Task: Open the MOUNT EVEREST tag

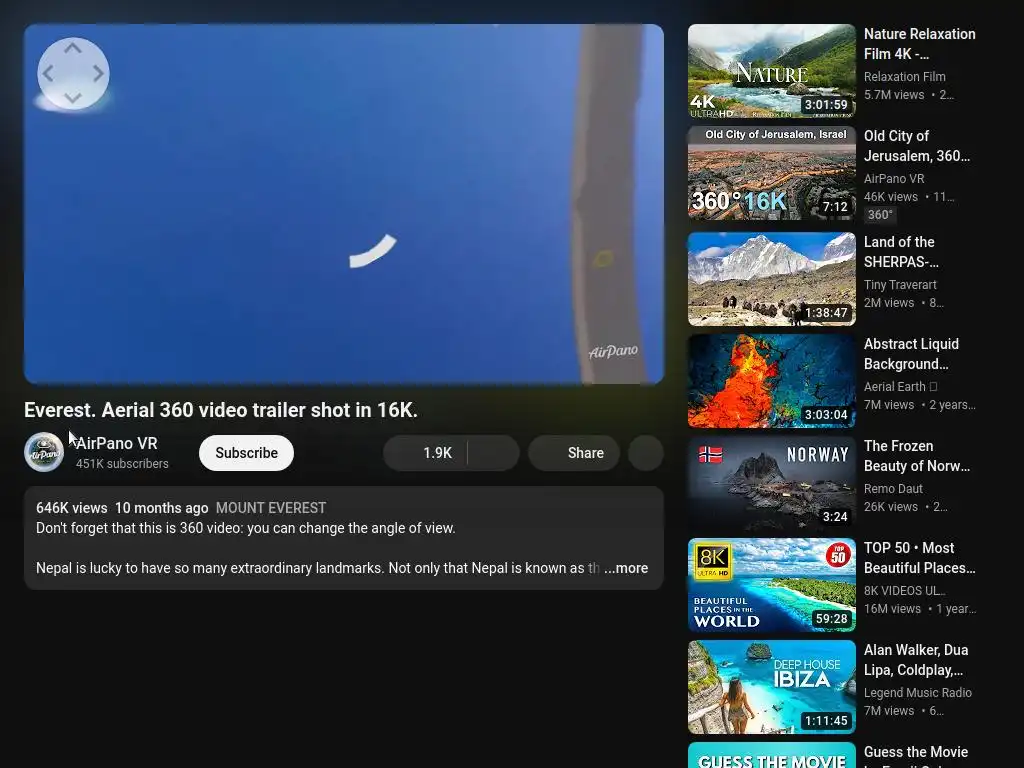Action: pyautogui.click(x=271, y=508)
